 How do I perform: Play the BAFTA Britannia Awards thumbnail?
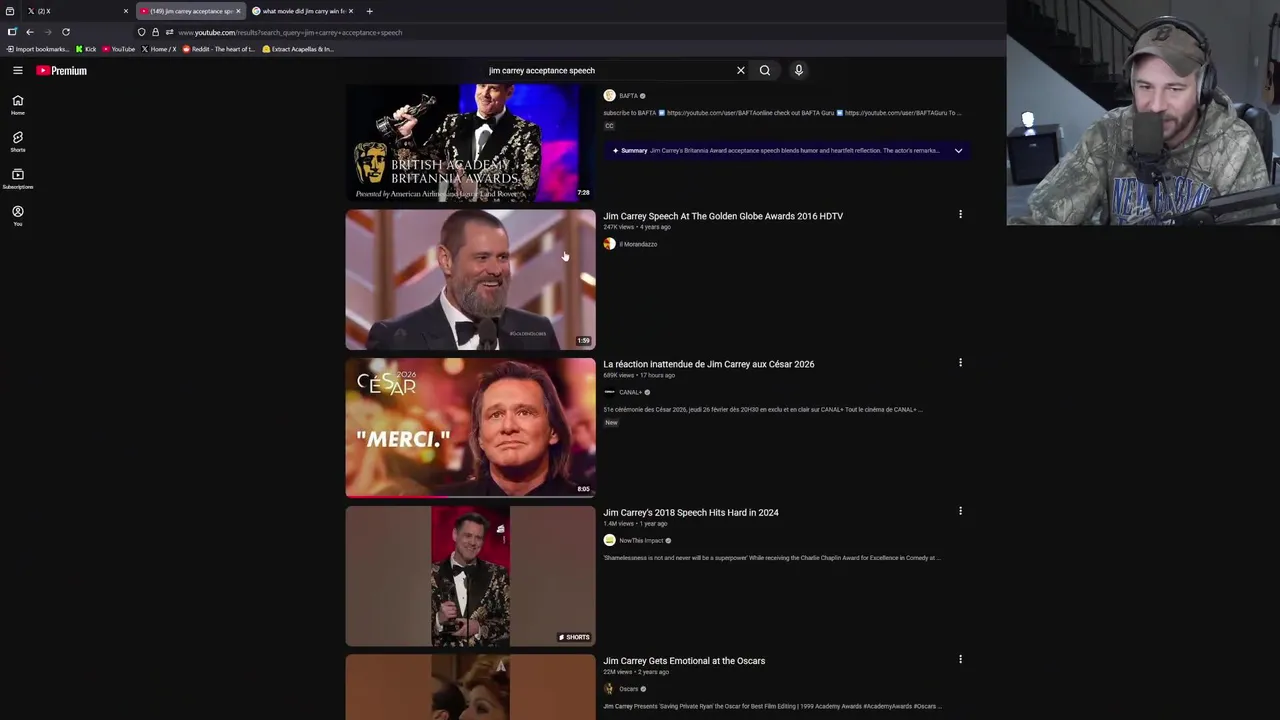click(x=470, y=143)
